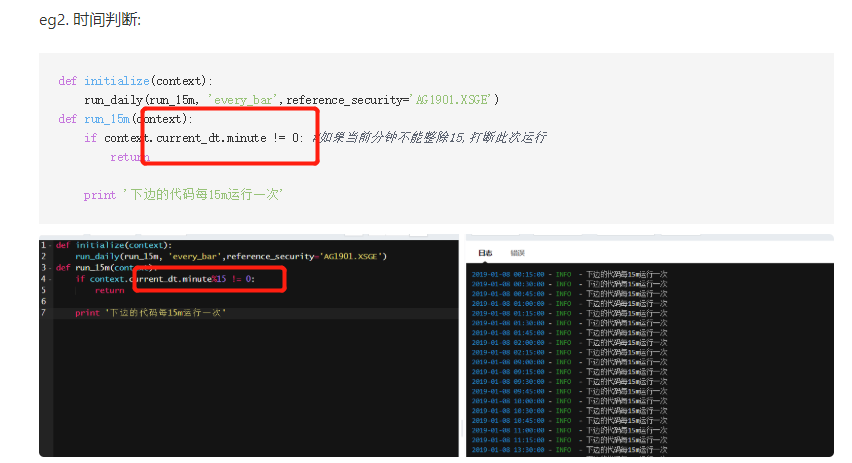Image resolution: width=852 pixels, height=463 pixels.
Task: Click the red highlight box in the dark editor
Action: tap(209, 279)
